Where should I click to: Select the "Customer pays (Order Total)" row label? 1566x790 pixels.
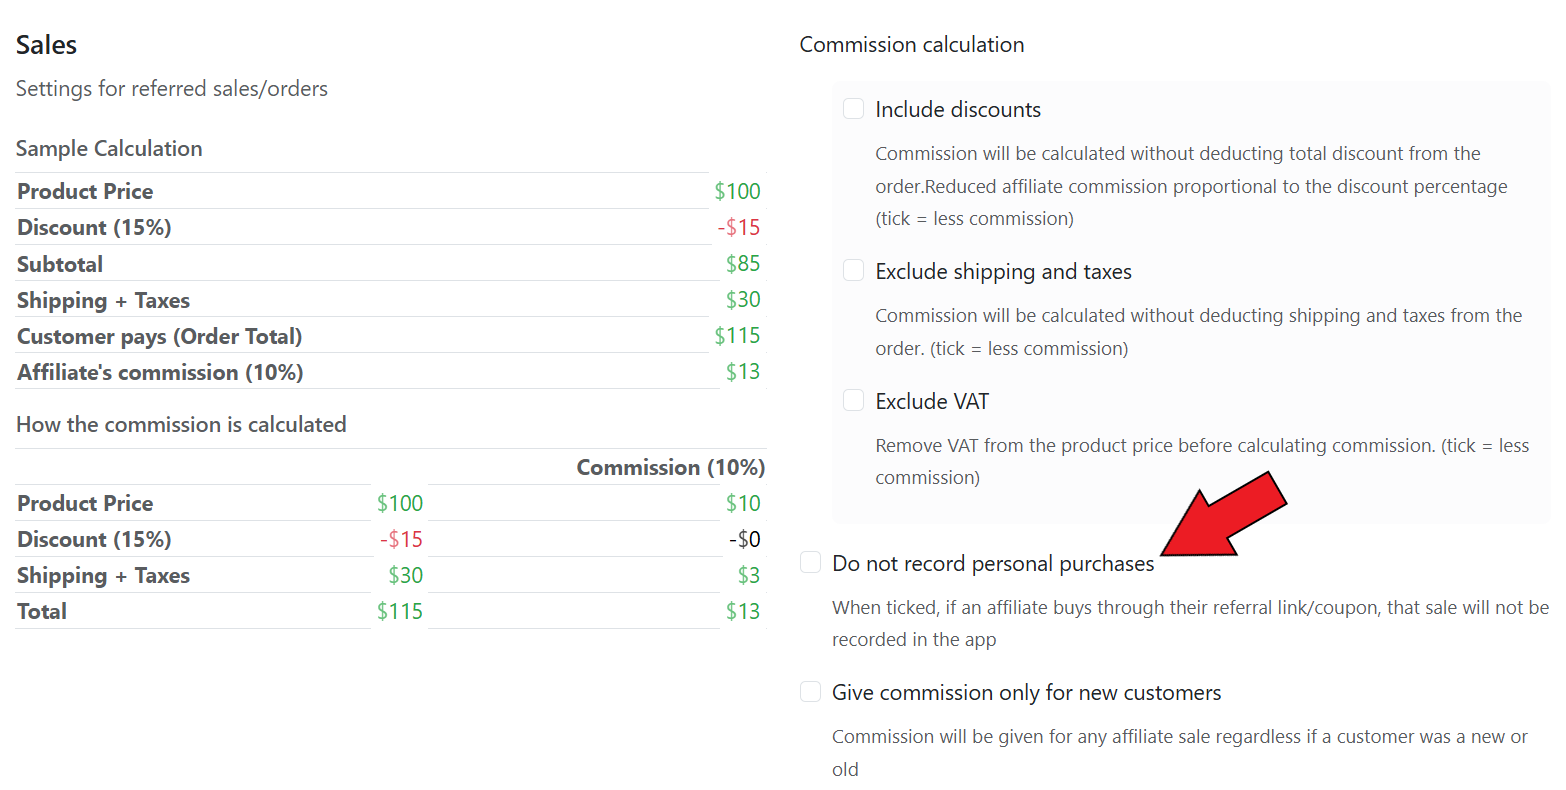(x=159, y=337)
